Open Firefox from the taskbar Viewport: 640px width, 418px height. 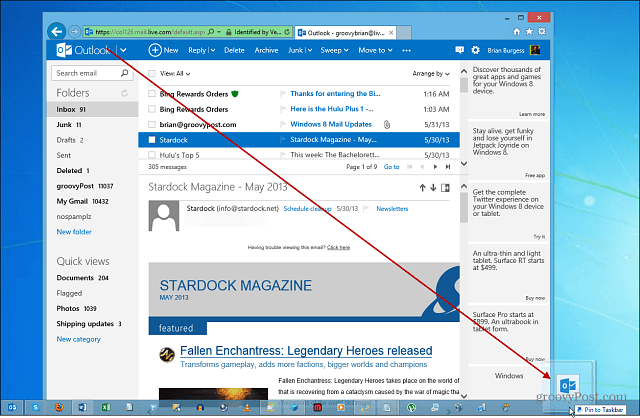click(x=59, y=407)
